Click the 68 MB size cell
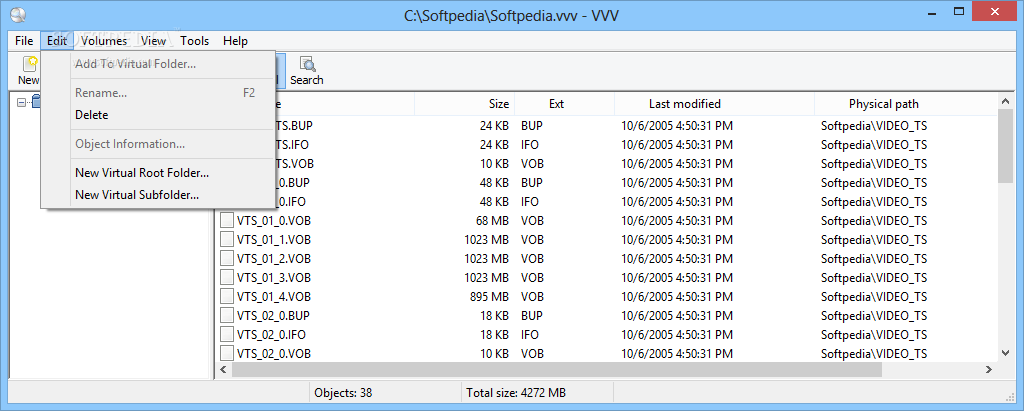 492,221
